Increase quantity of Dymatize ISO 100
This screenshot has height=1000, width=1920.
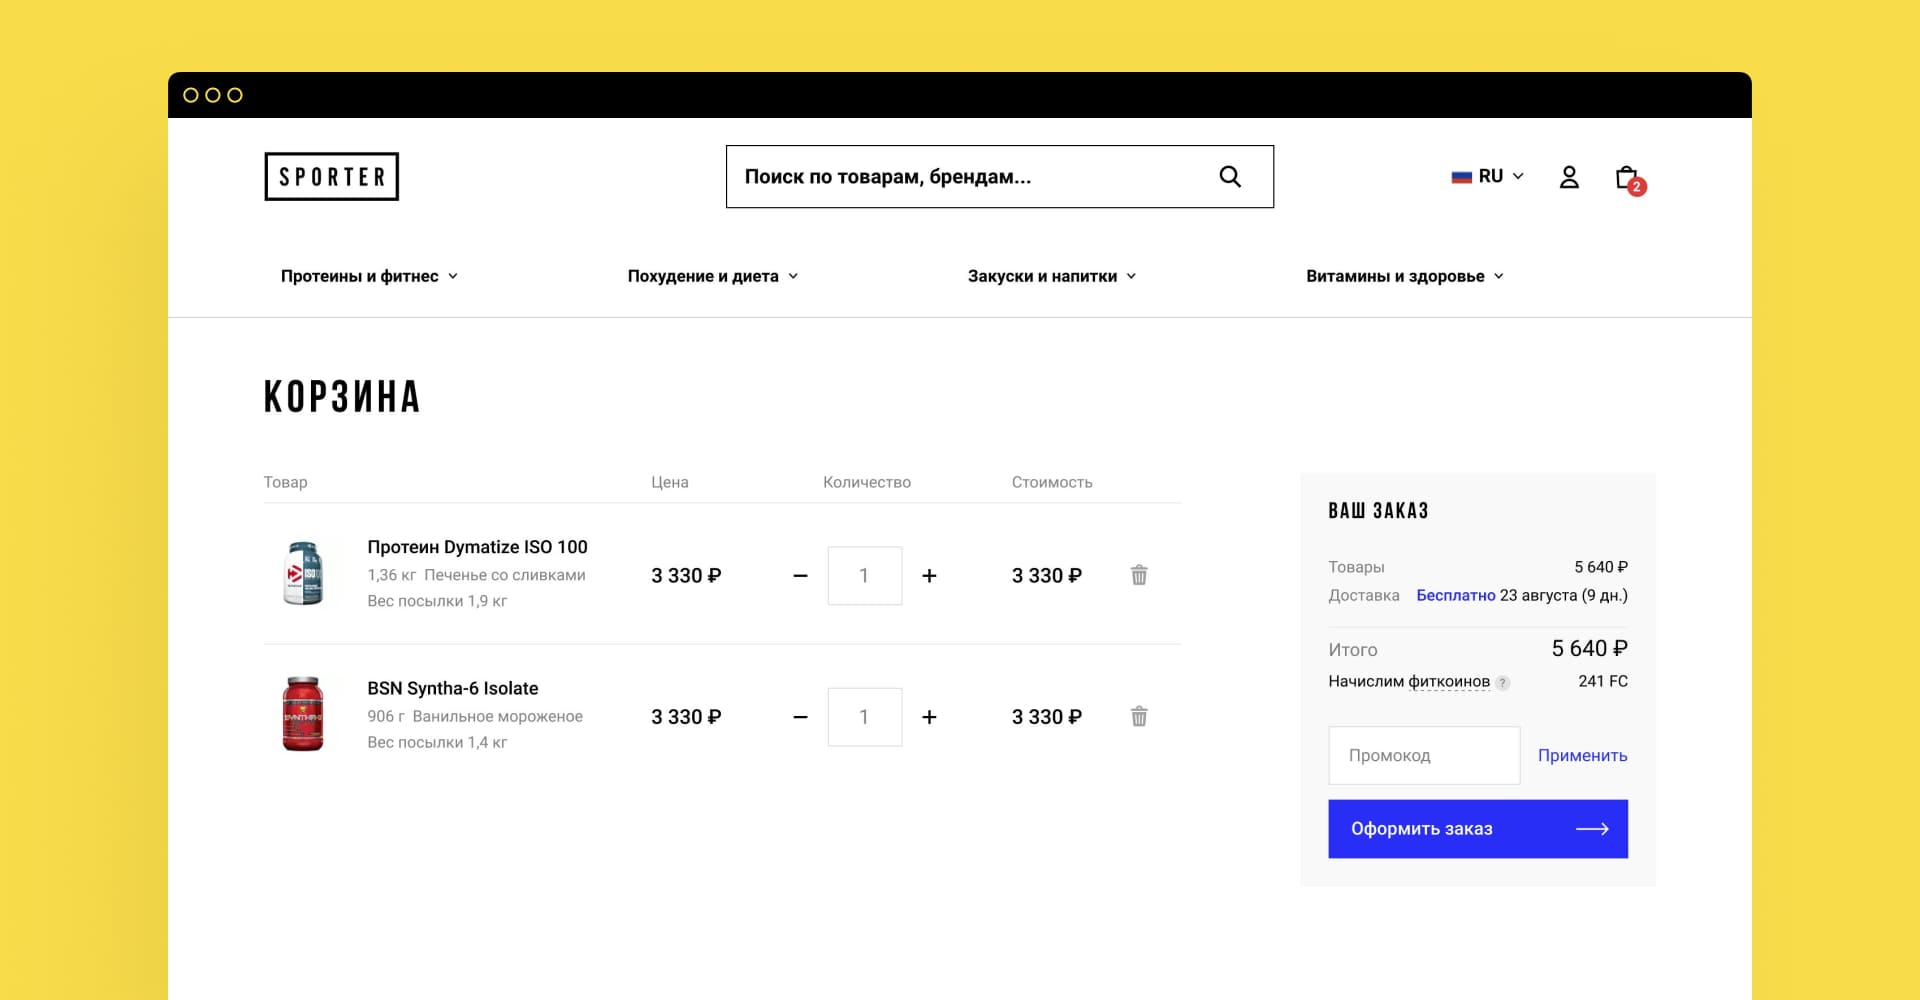pyautogui.click(x=929, y=576)
